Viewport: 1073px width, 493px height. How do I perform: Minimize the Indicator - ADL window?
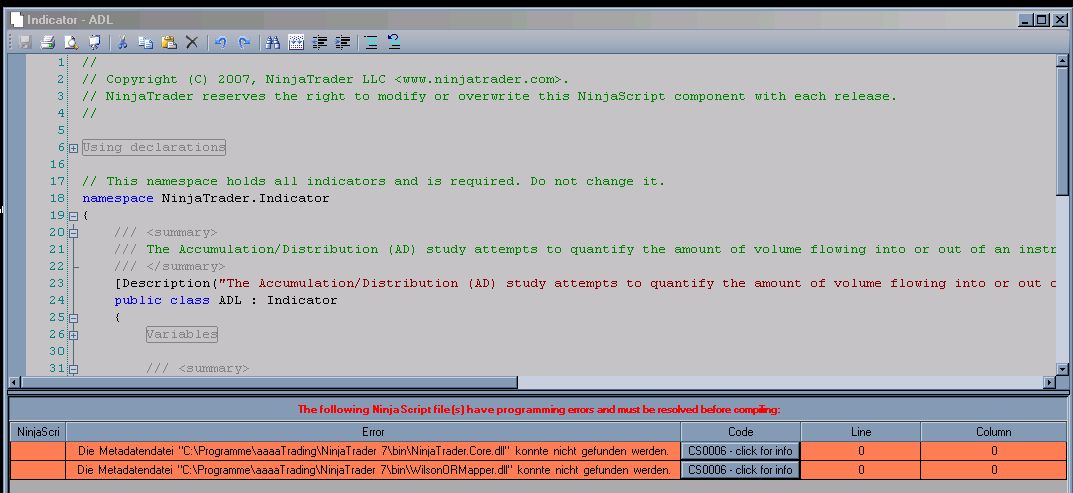(1026, 21)
